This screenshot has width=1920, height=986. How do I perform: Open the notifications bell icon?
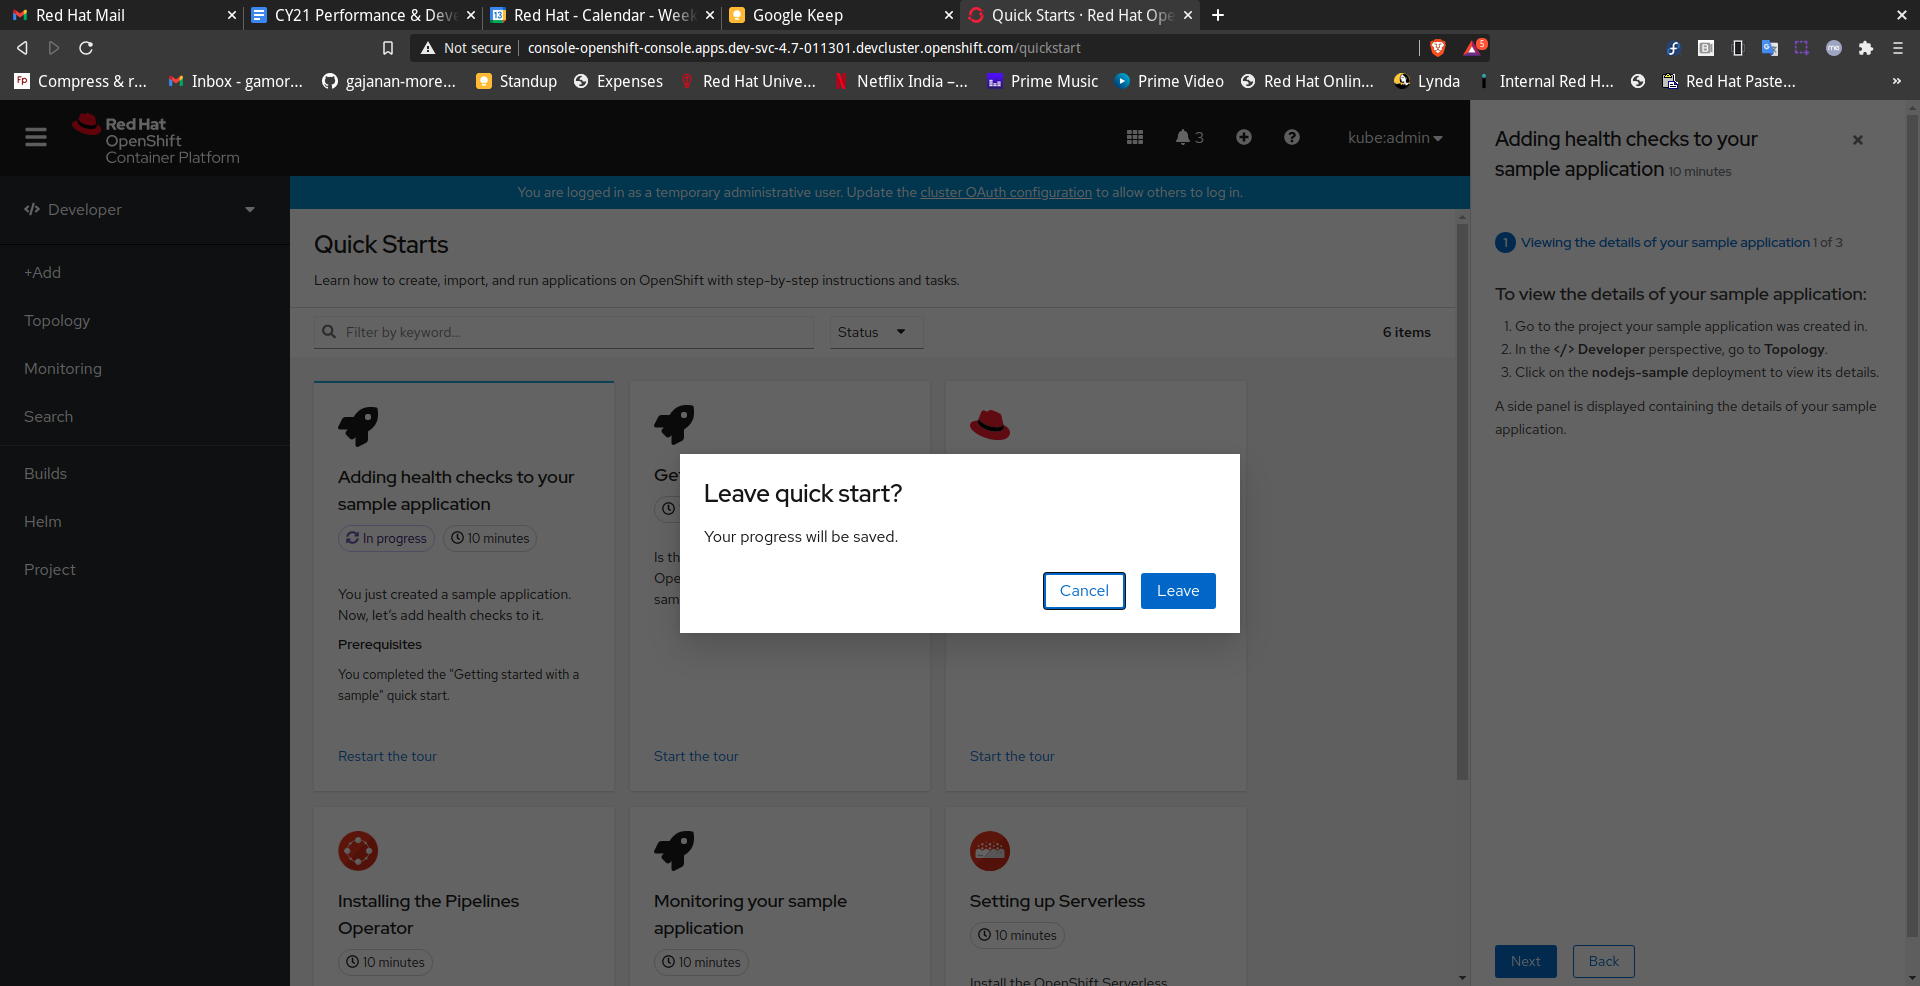click(x=1189, y=137)
